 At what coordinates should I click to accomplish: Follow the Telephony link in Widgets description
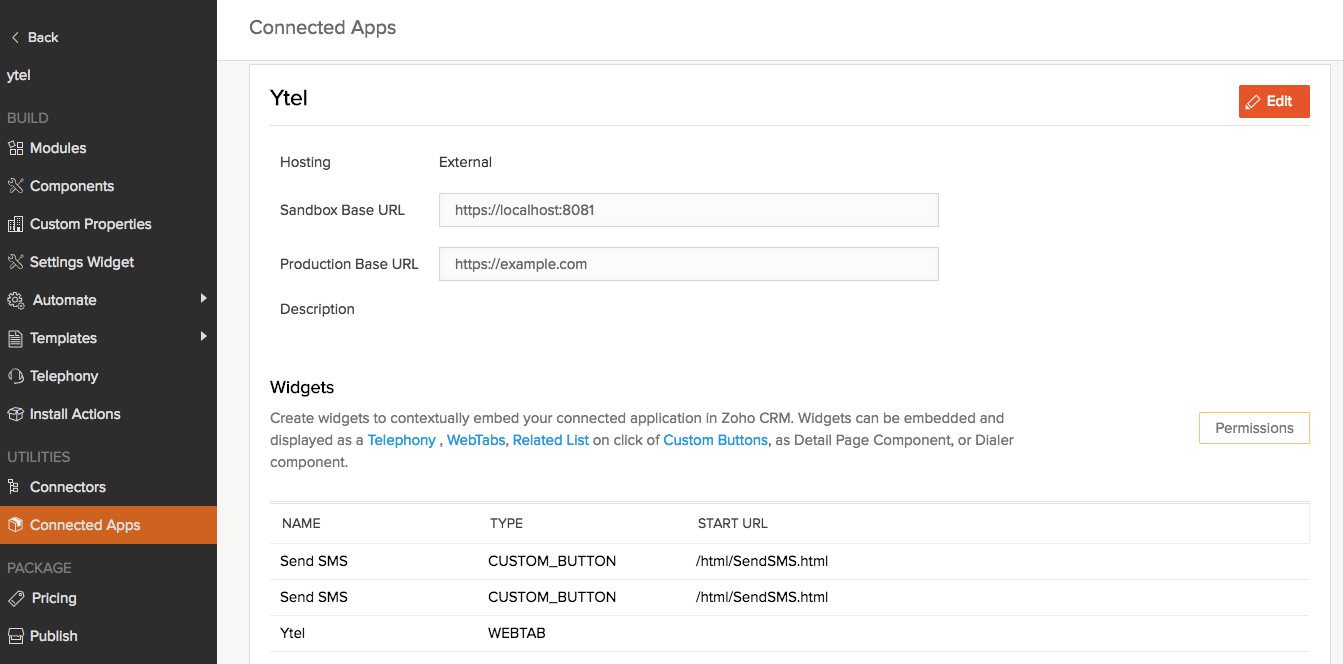(x=401, y=440)
